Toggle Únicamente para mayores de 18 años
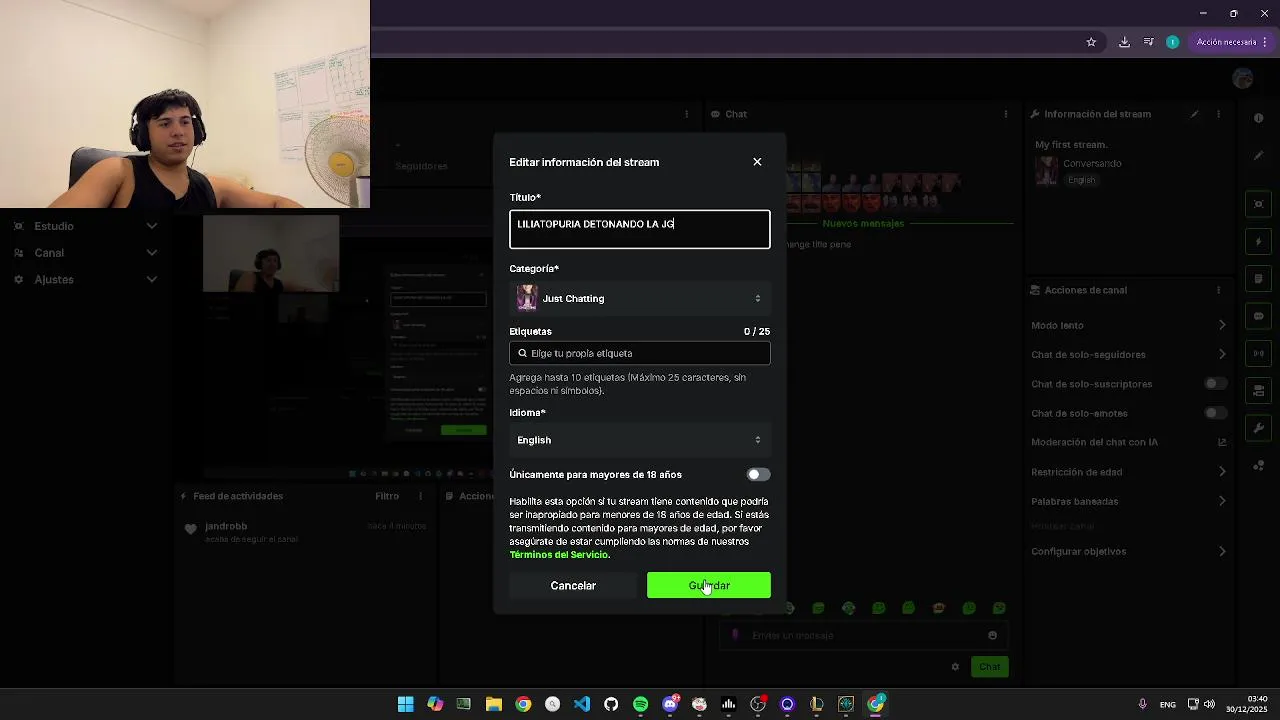 (758, 475)
